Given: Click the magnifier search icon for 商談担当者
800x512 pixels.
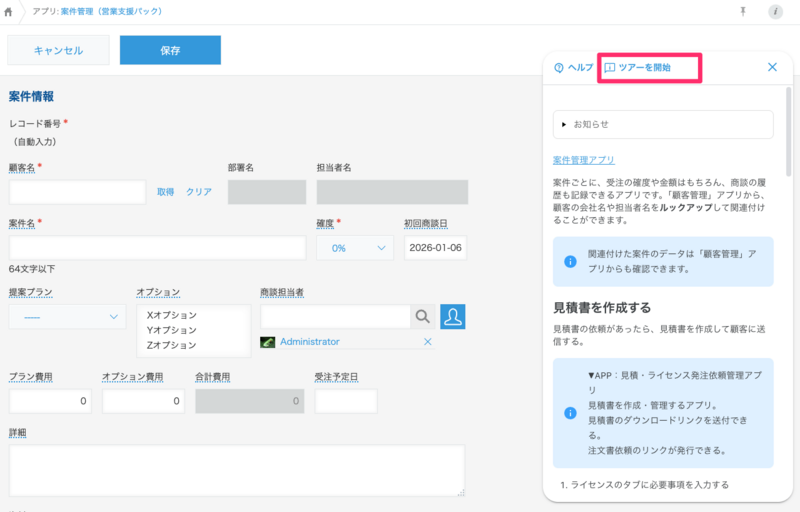Looking at the screenshot, I should tap(422, 317).
